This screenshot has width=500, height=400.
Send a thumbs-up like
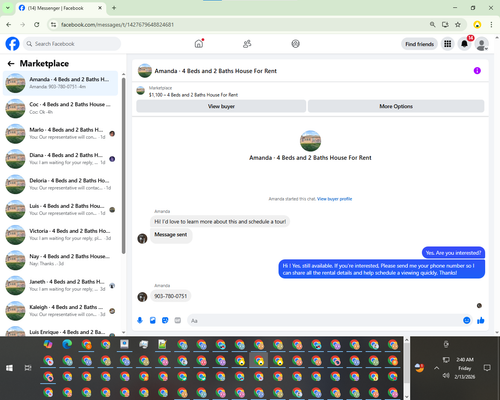click(481, 320)
